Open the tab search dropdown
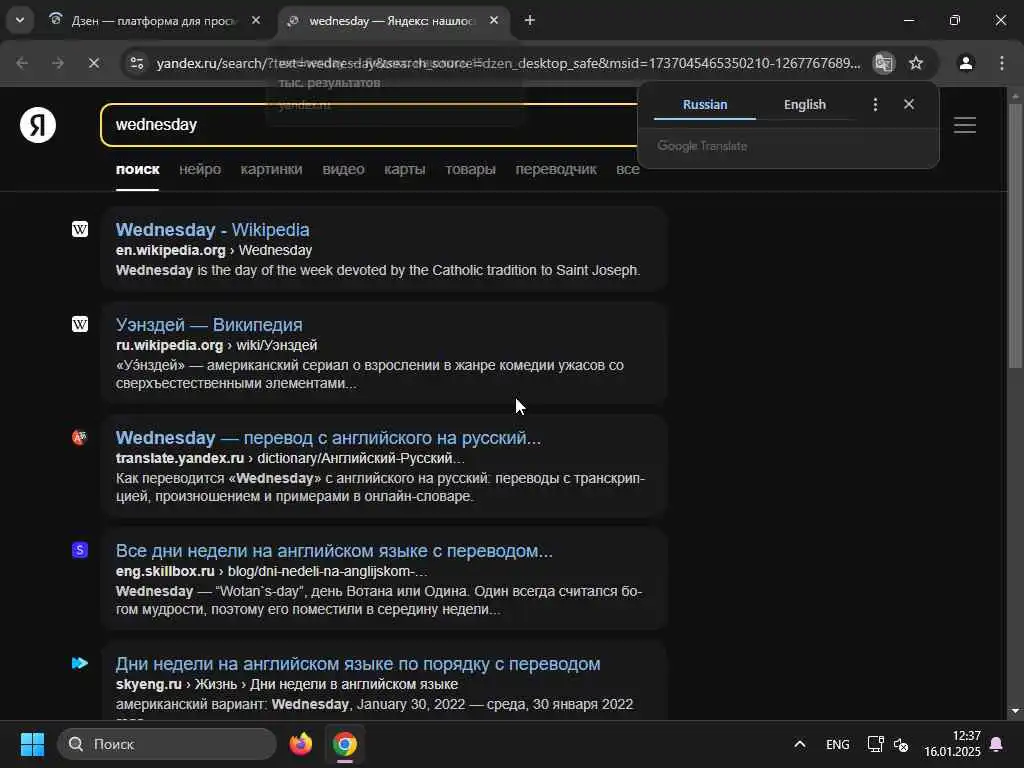 pyautogui.click(x=20, y=20)
